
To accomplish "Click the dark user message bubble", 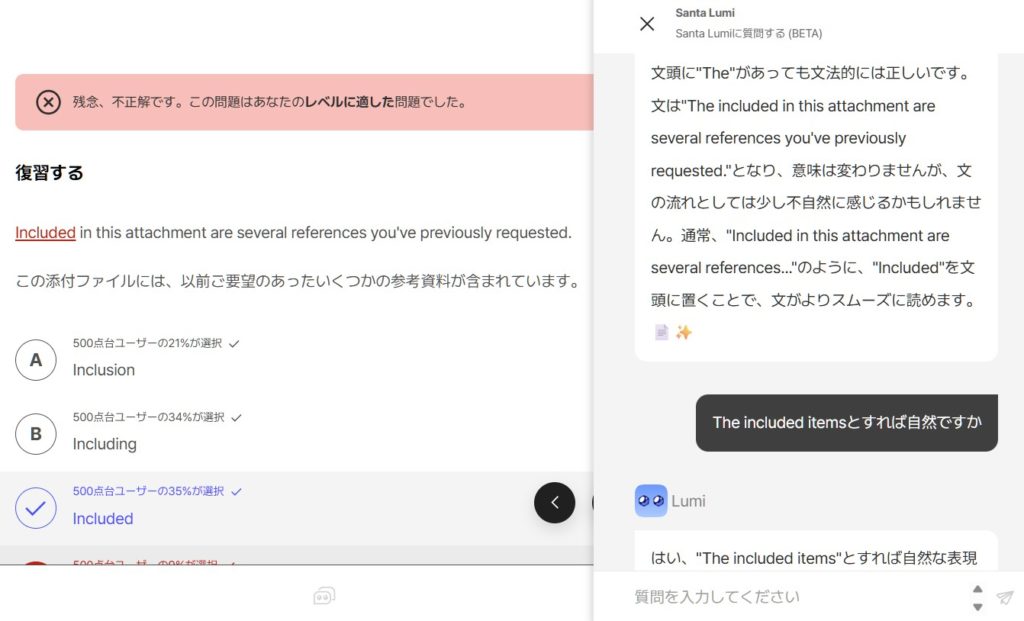I will (x=846, y=422).
